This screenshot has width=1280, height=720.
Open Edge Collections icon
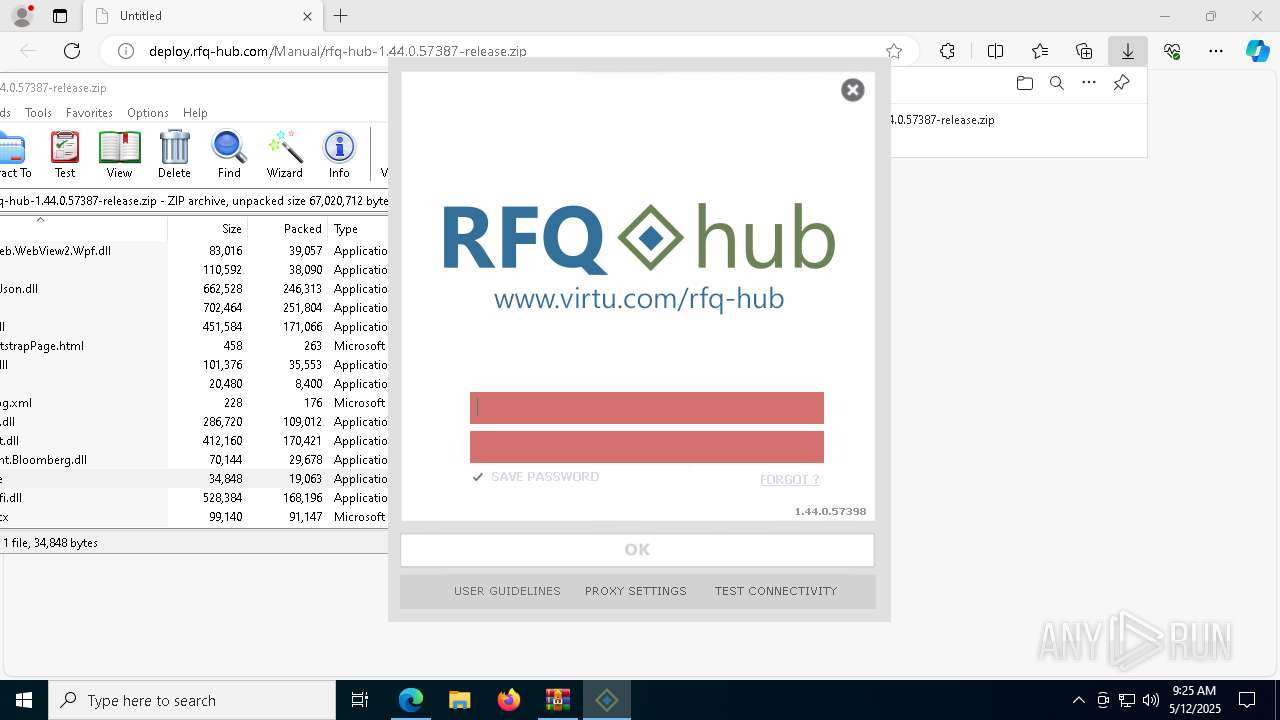click(x=1084, y=51)
